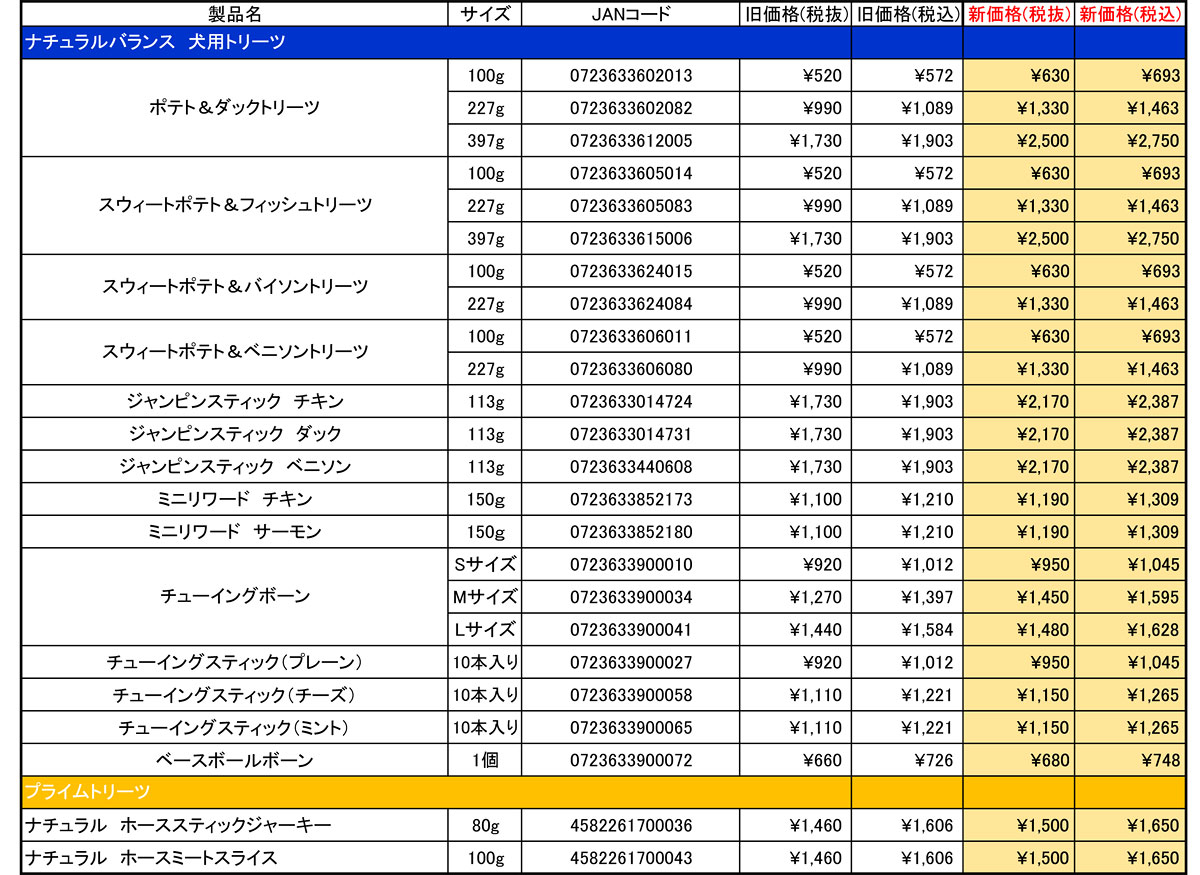Screen dimensions: 1200x875
Task: Select JAN code 0723633900058
Action: click(631, 695)
